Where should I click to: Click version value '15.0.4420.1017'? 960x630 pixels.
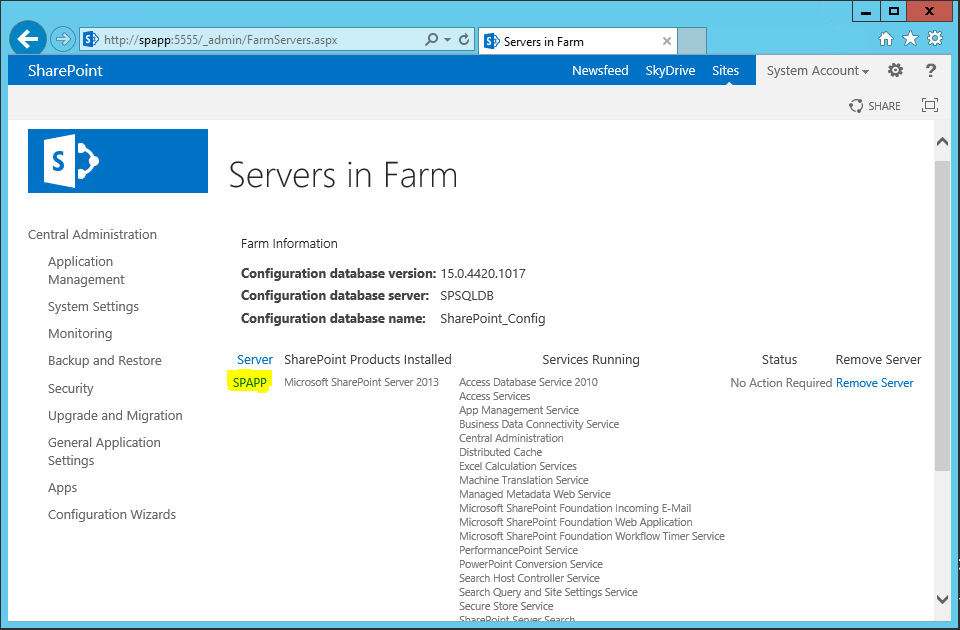[483, 273]
